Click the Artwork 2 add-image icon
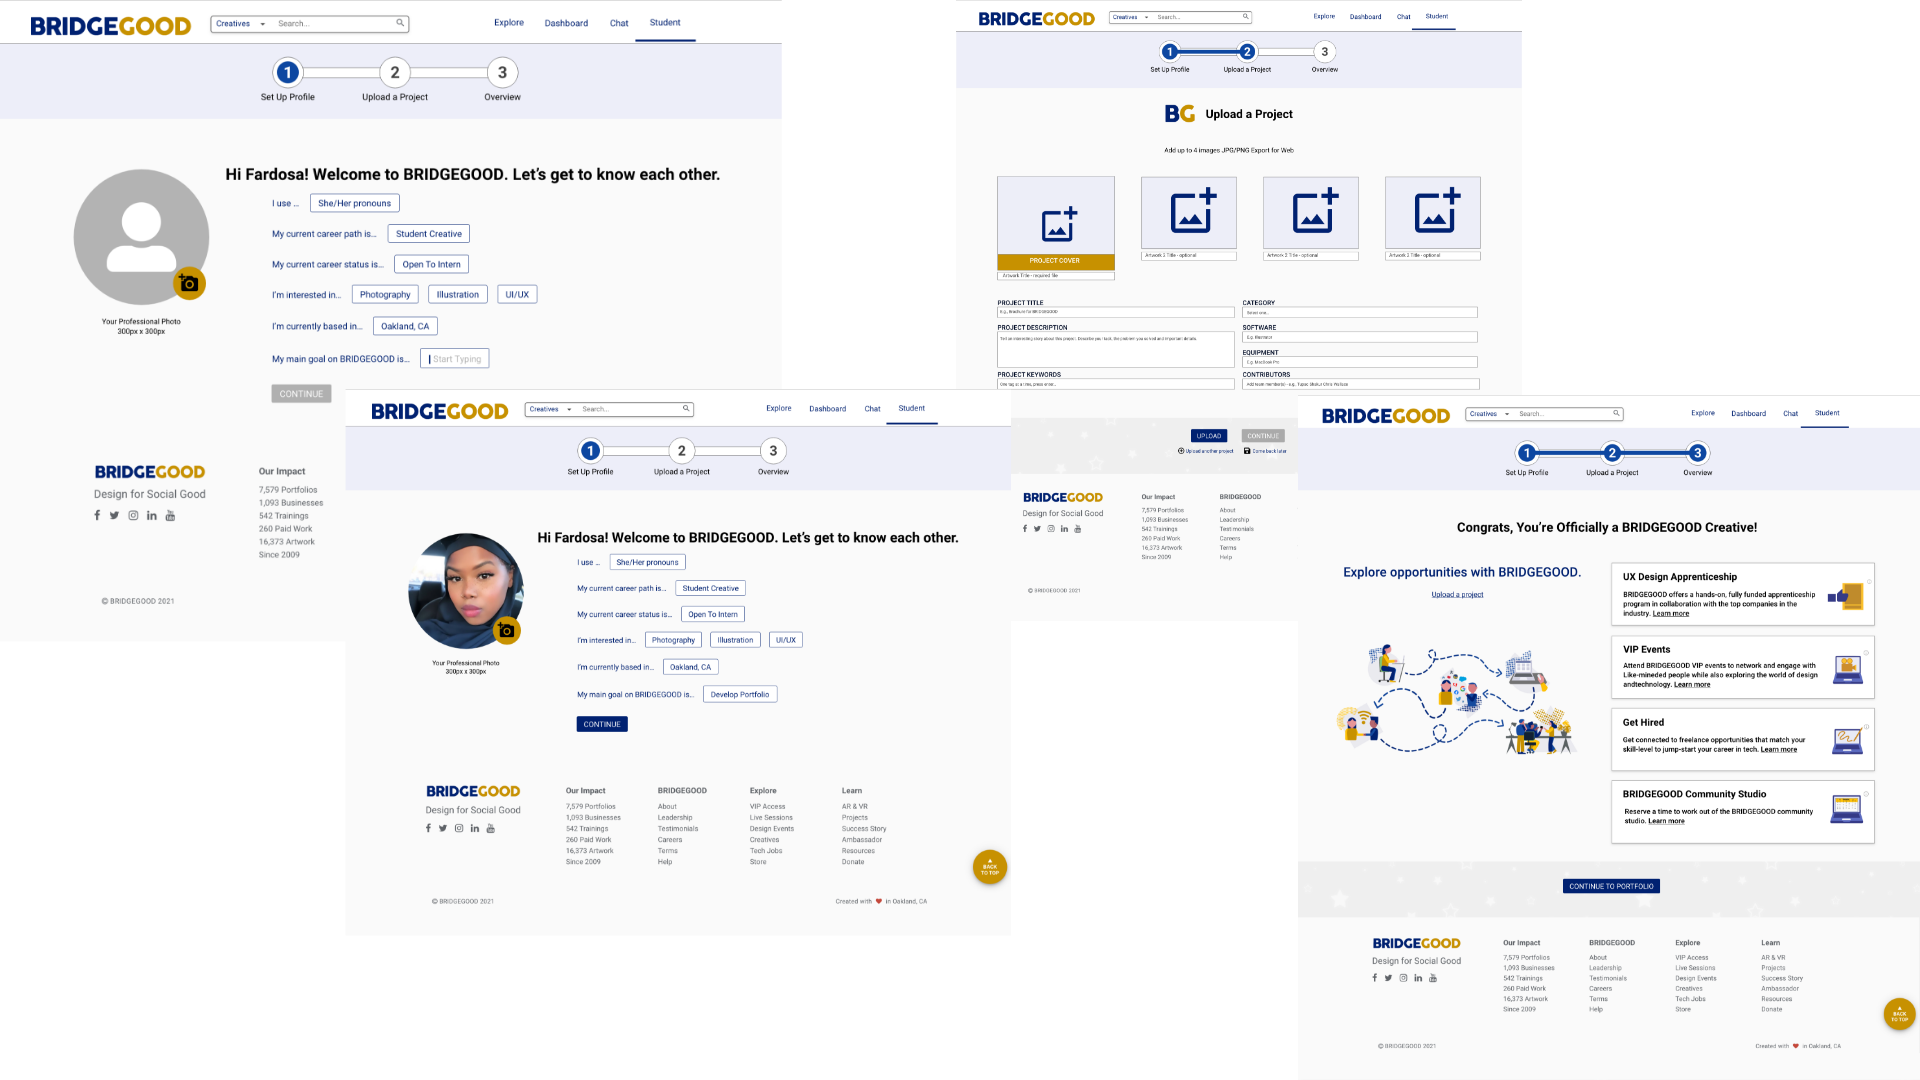The image size is (1920, 1080). click(1193, 210)
